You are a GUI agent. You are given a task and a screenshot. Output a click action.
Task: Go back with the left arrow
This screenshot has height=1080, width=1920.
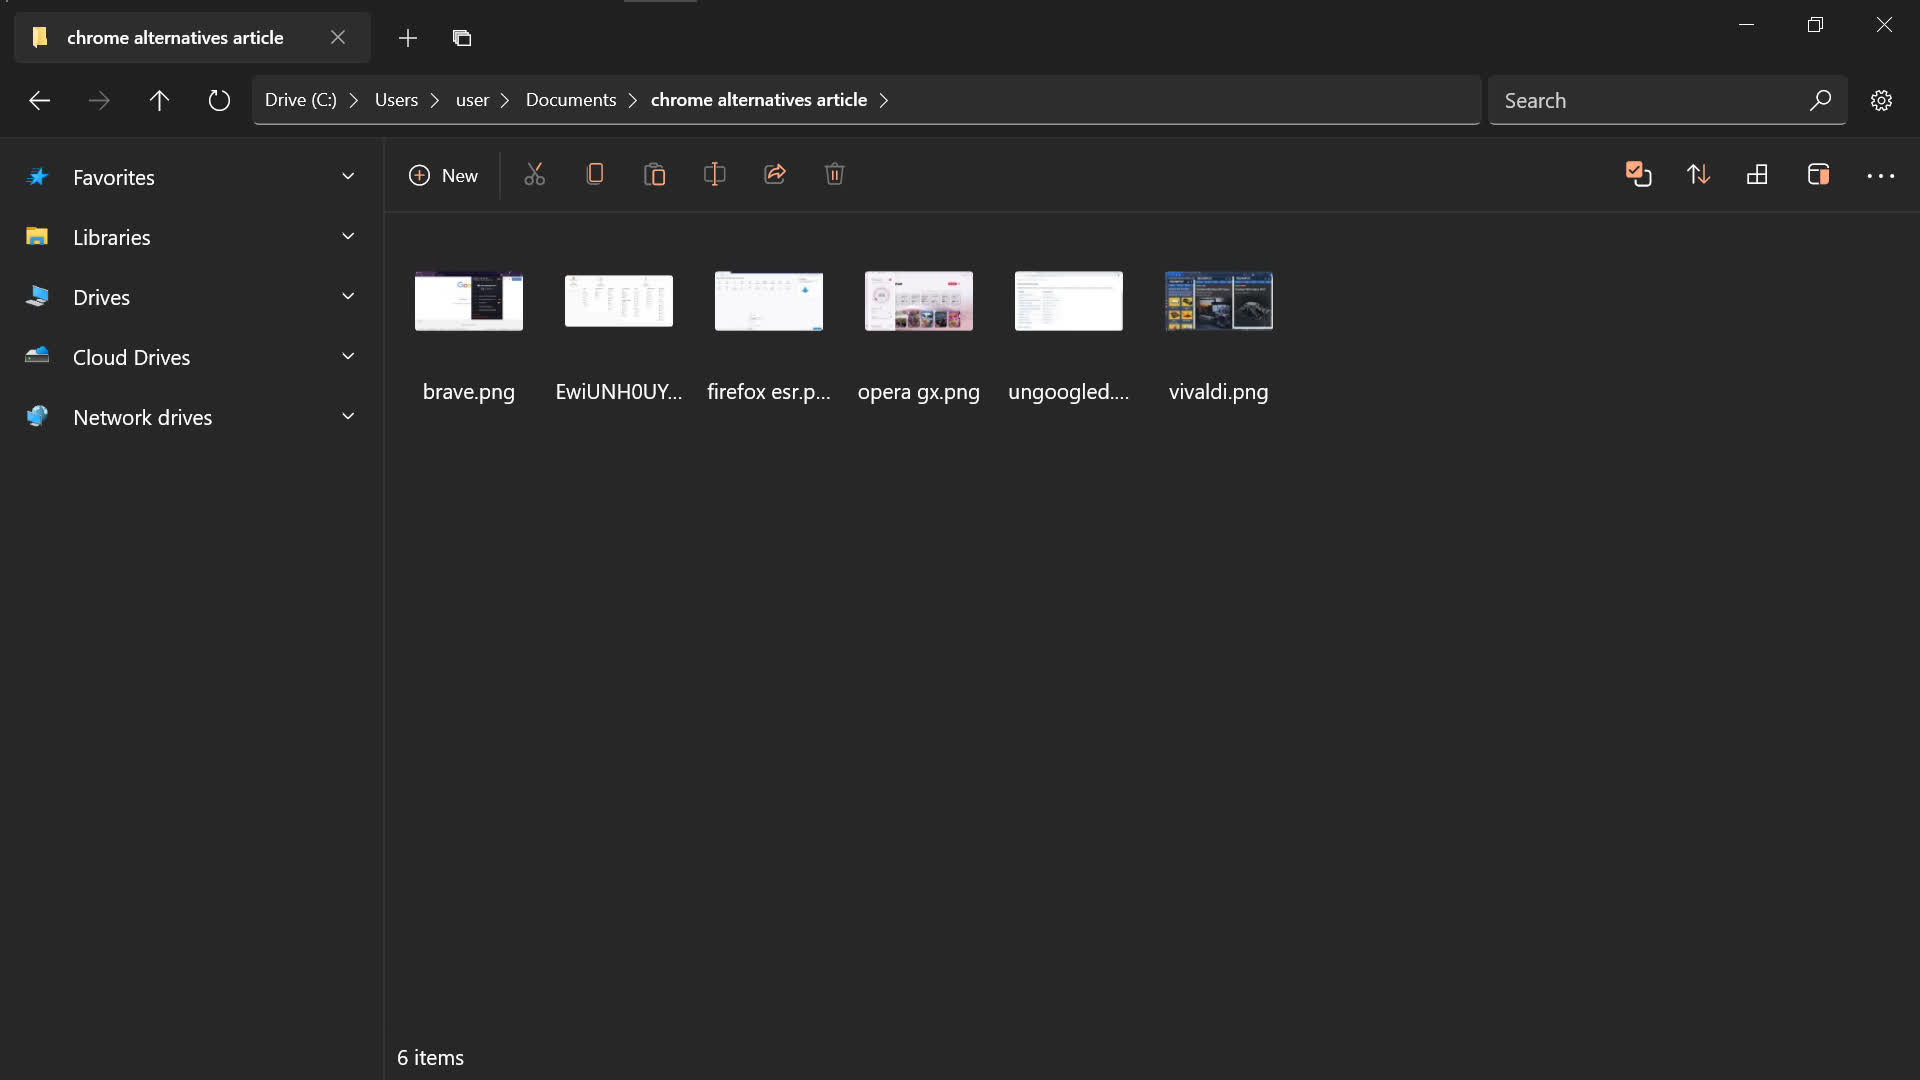pyautogui.click(x=39, y=100)
